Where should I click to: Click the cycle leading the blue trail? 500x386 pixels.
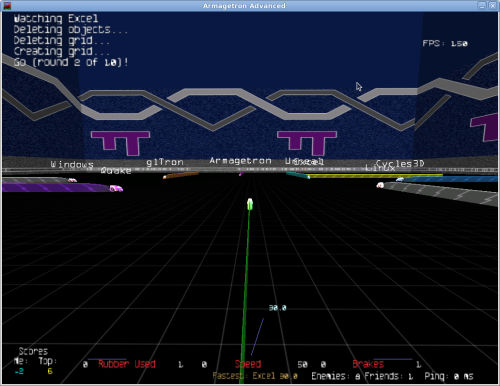[400, 180]
